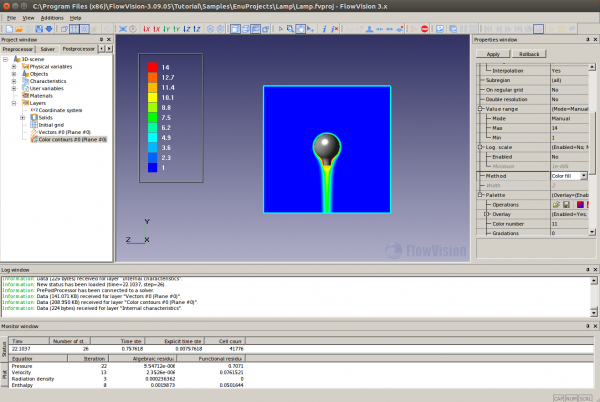Expand the User variables tree node

14,88
